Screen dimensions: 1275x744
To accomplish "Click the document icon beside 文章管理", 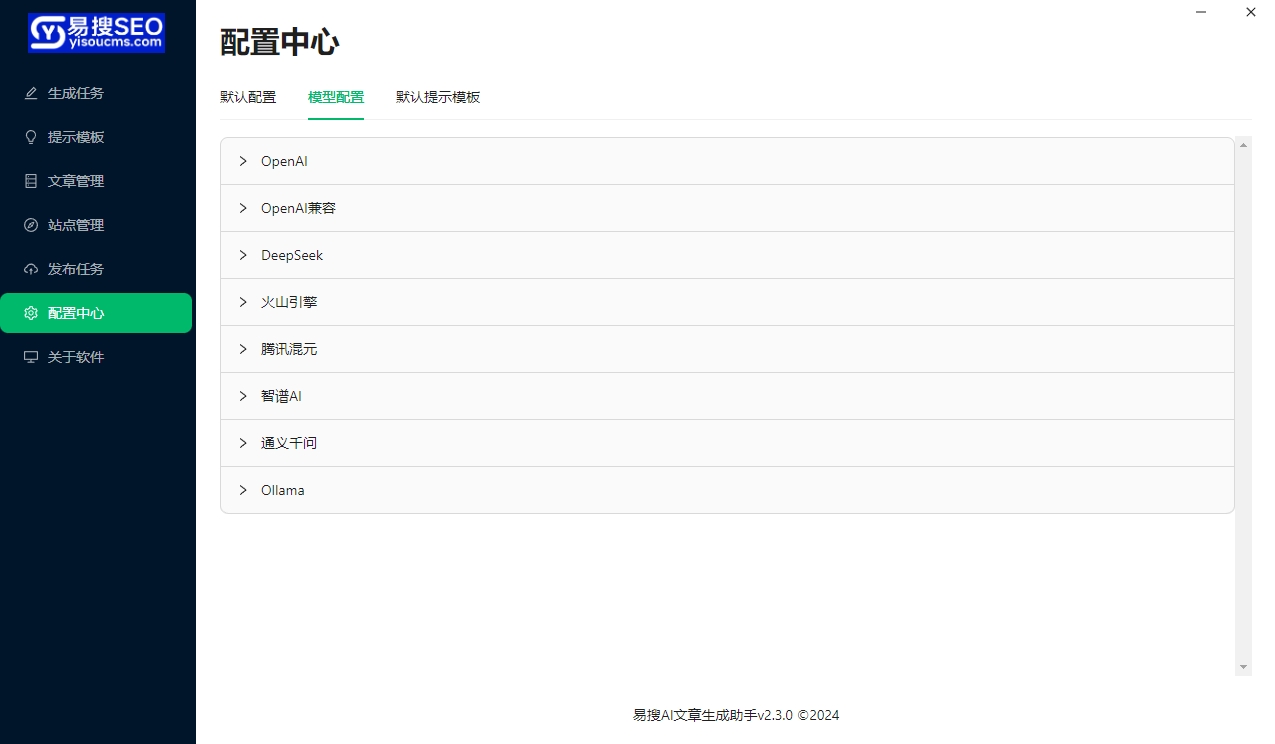I will point(31,181).
